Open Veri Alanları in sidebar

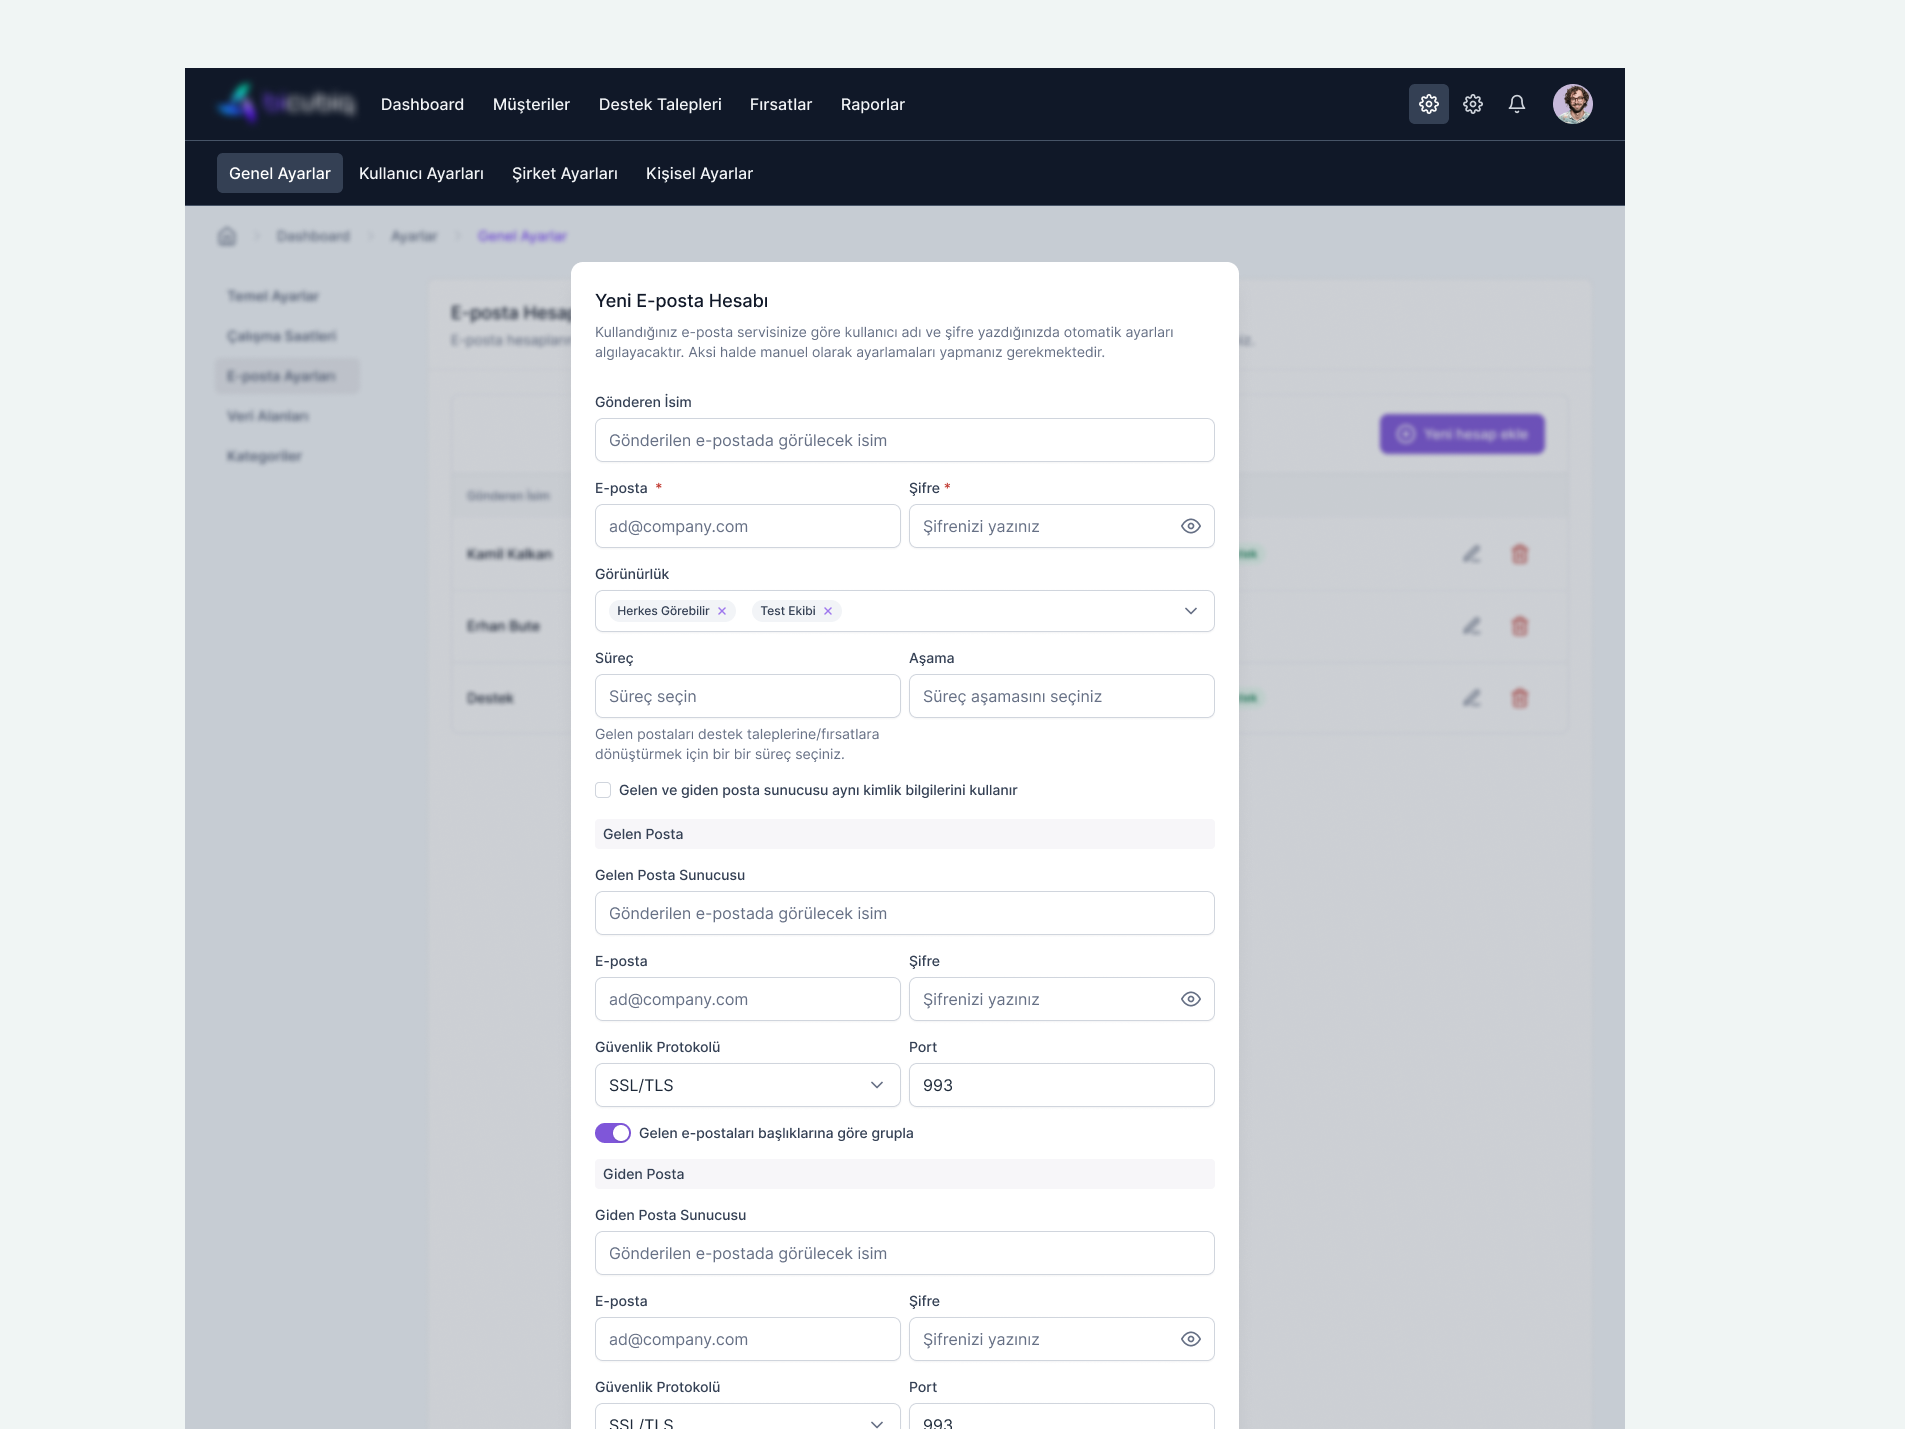pyautogui.click(x=268, y=416)
